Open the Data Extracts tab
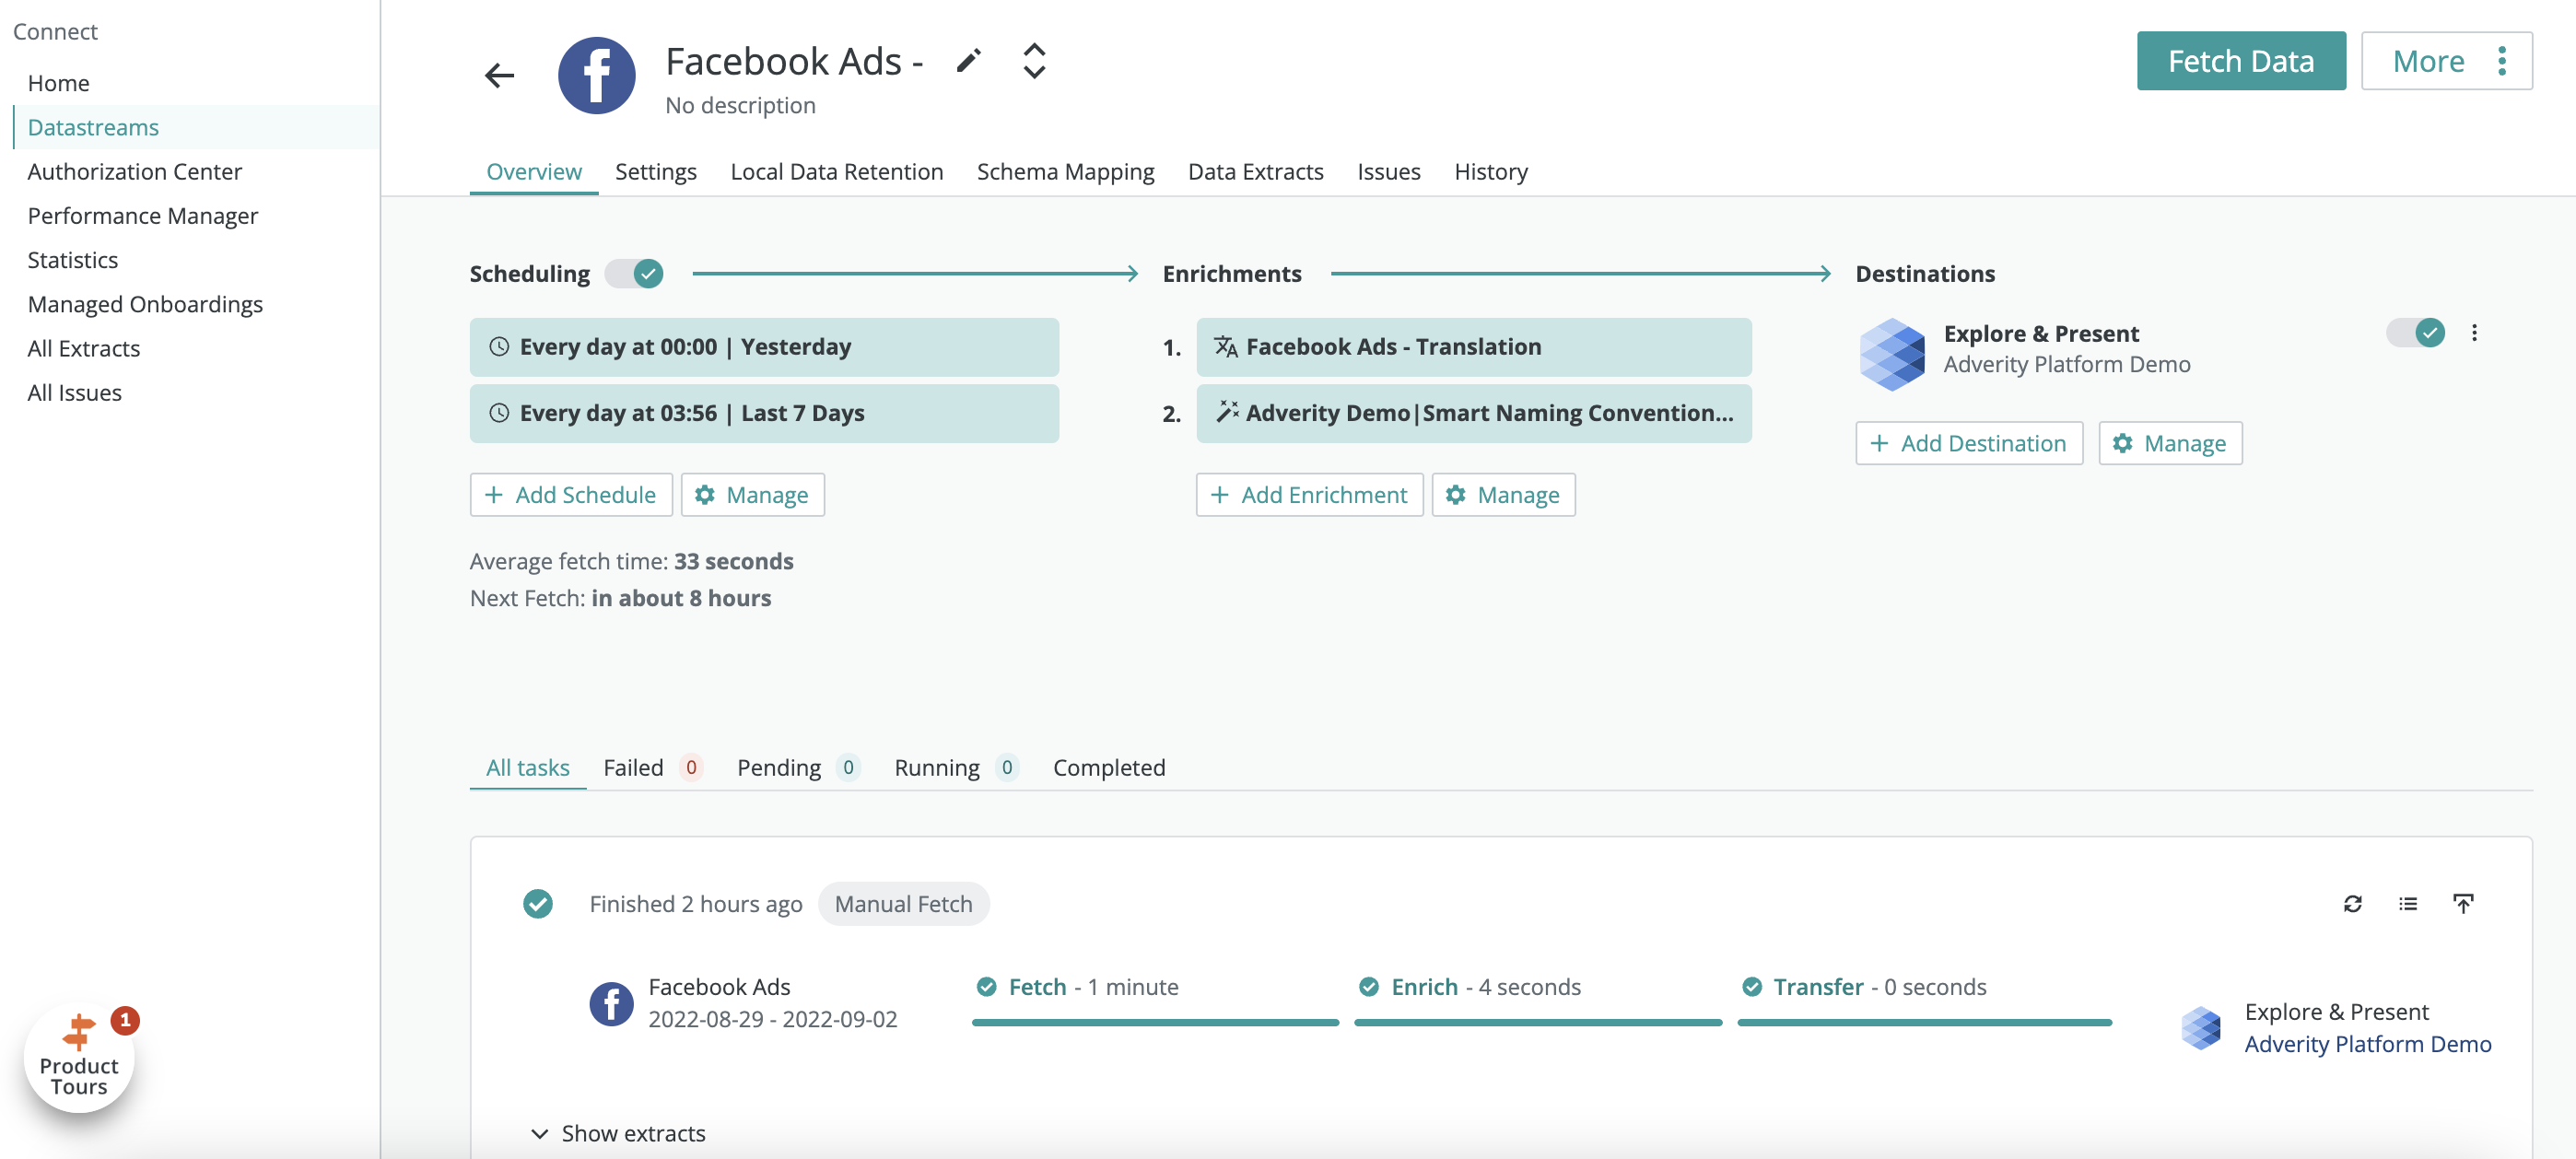The height and width of the screenshot is (1159, 2576). 1255,172
